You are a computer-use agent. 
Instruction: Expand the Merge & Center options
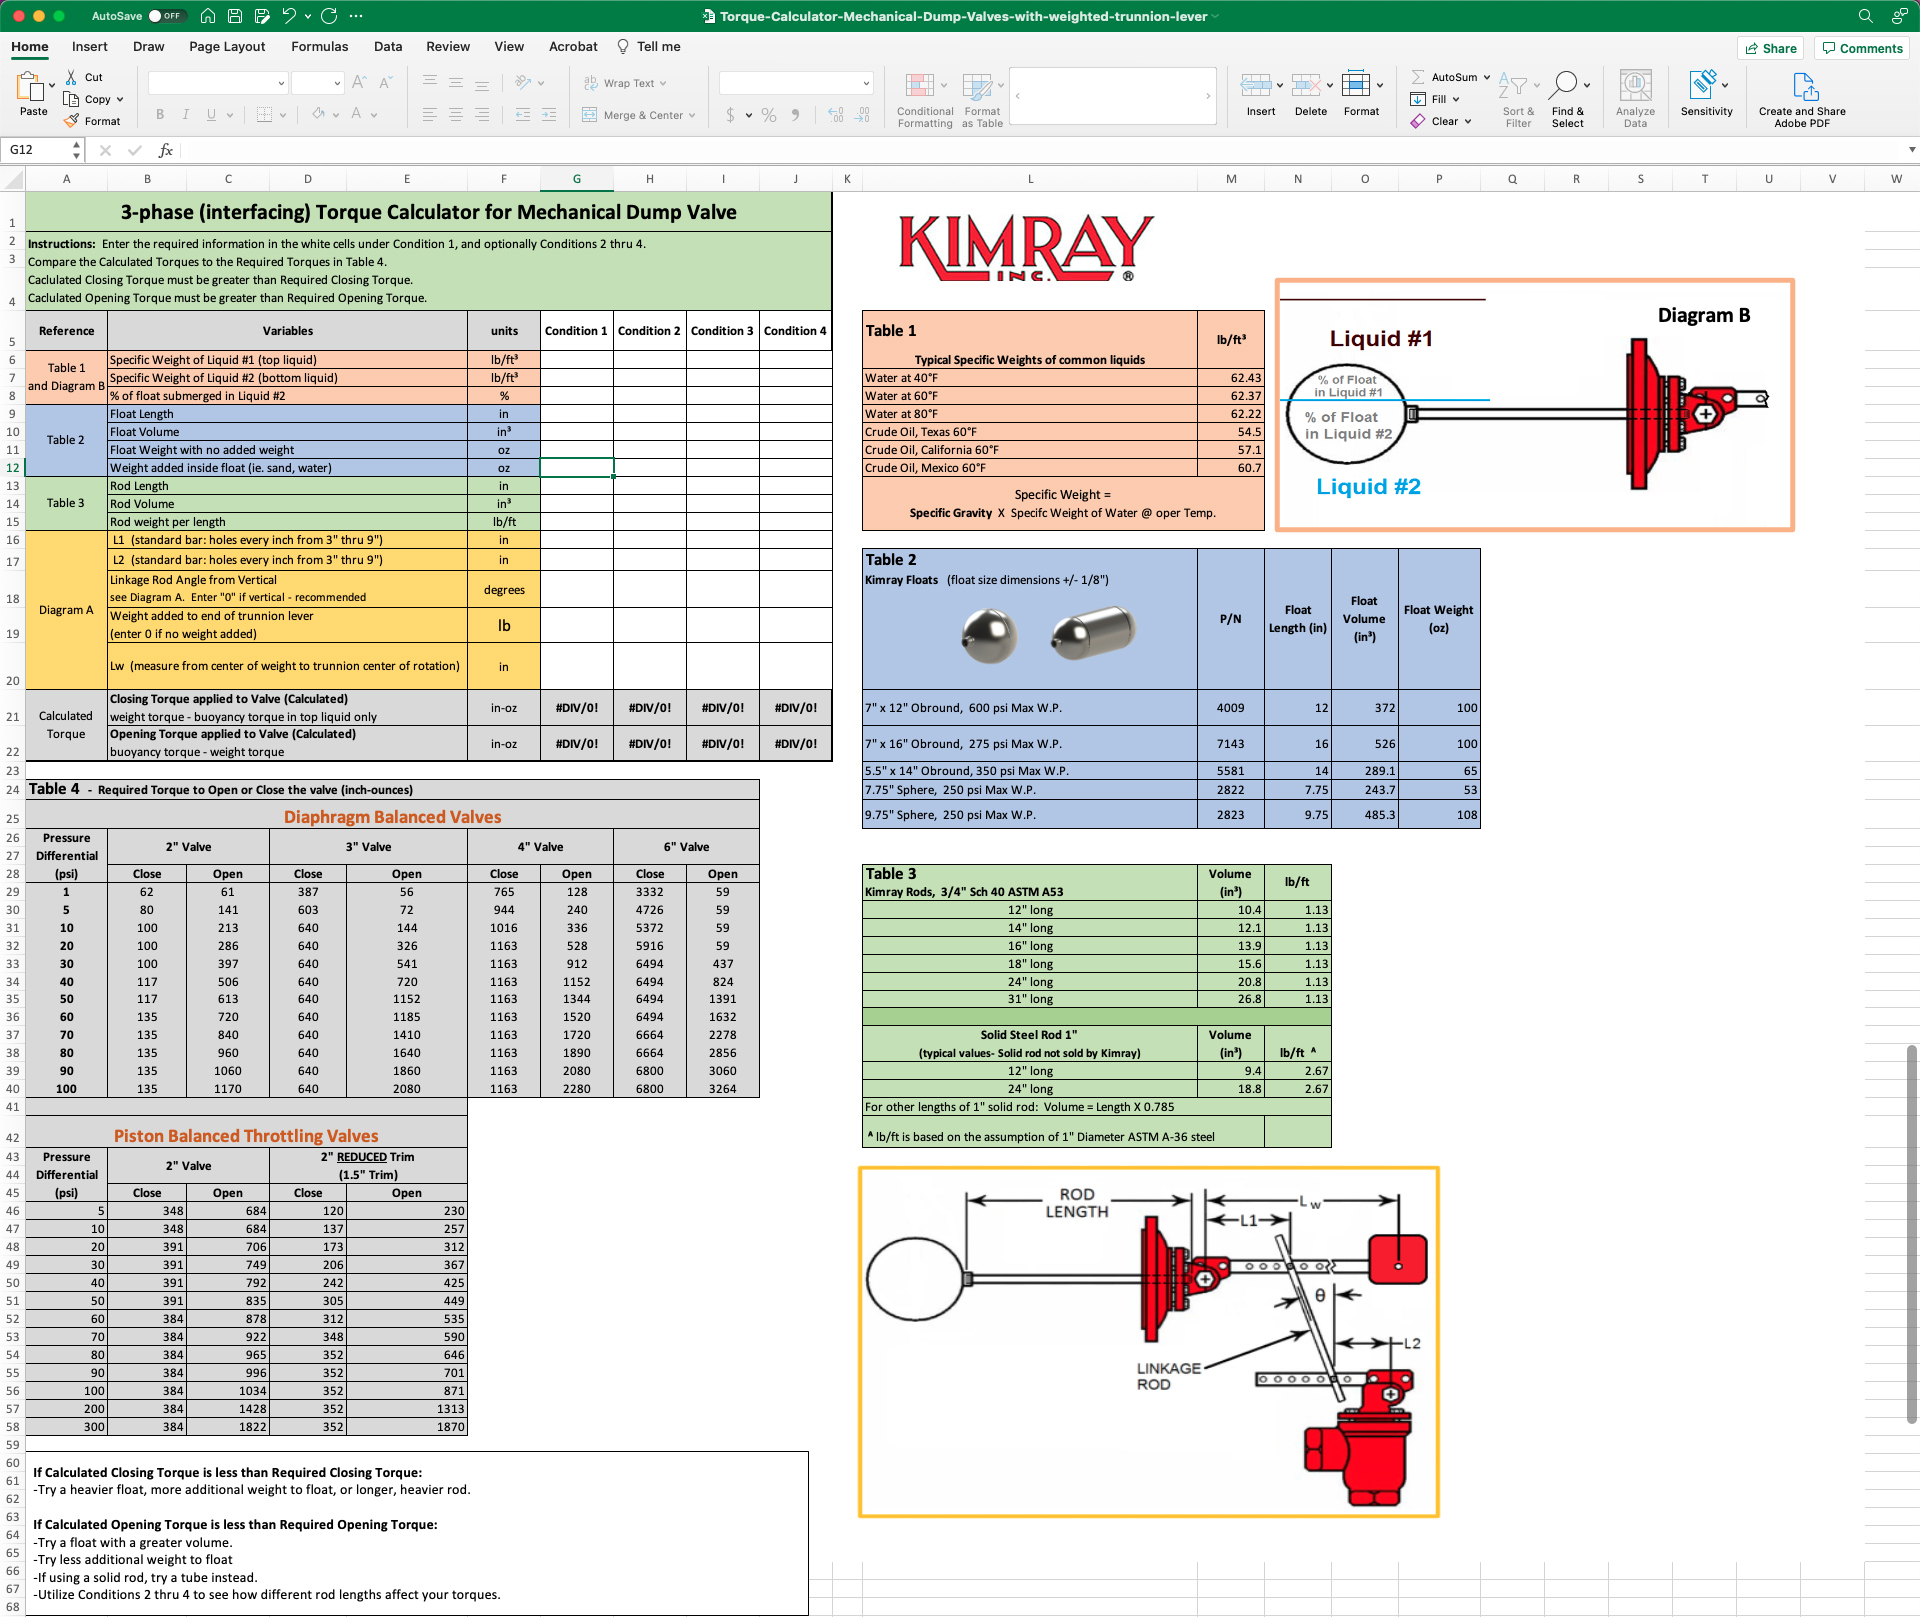[692, 114]
